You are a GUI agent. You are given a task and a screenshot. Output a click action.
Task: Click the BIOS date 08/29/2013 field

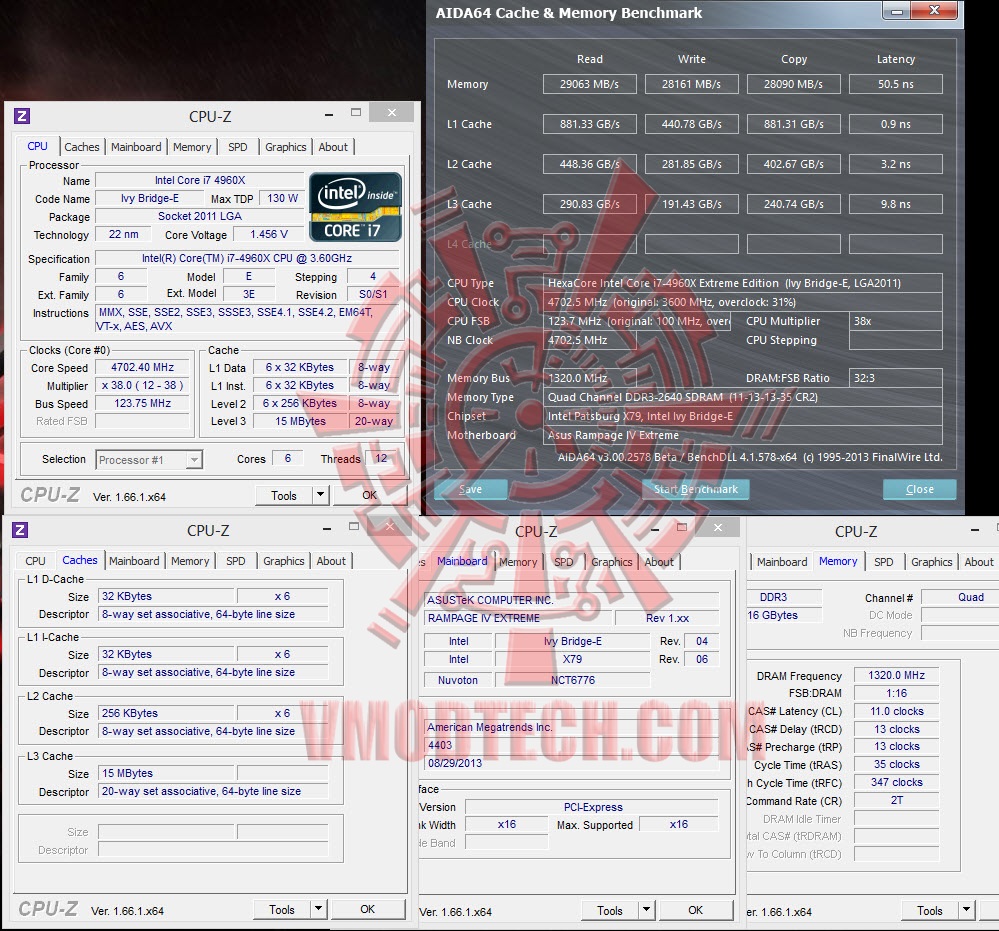tap(572, 763)
